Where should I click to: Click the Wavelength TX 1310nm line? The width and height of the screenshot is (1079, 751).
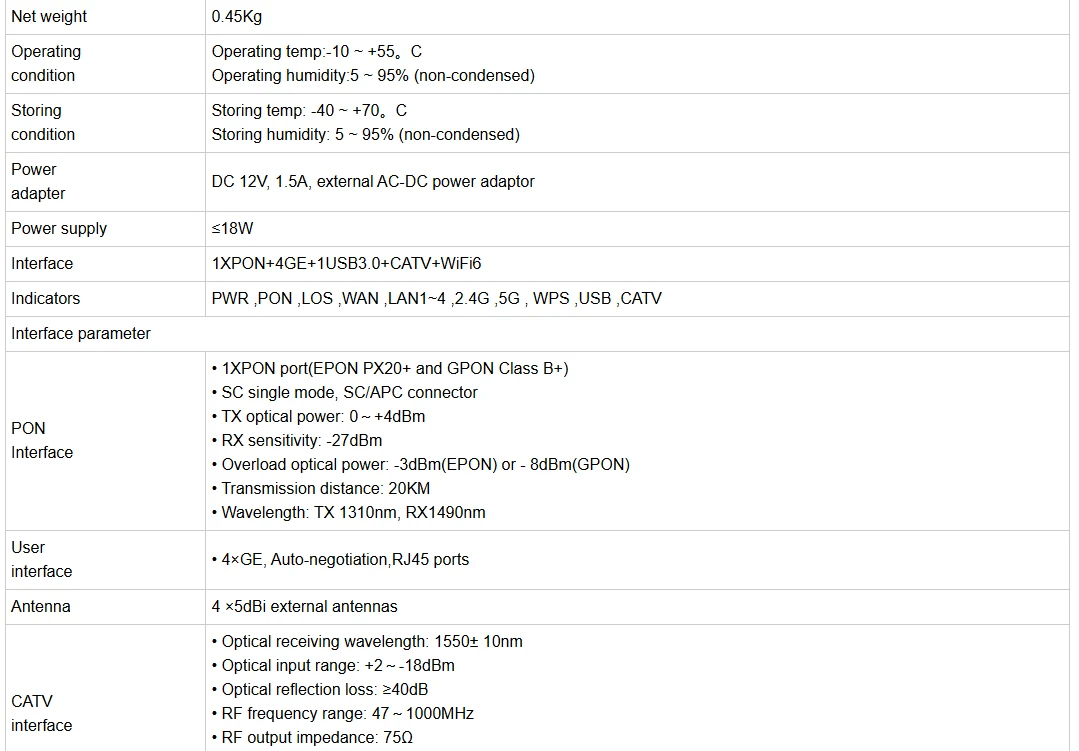[348, 514]
